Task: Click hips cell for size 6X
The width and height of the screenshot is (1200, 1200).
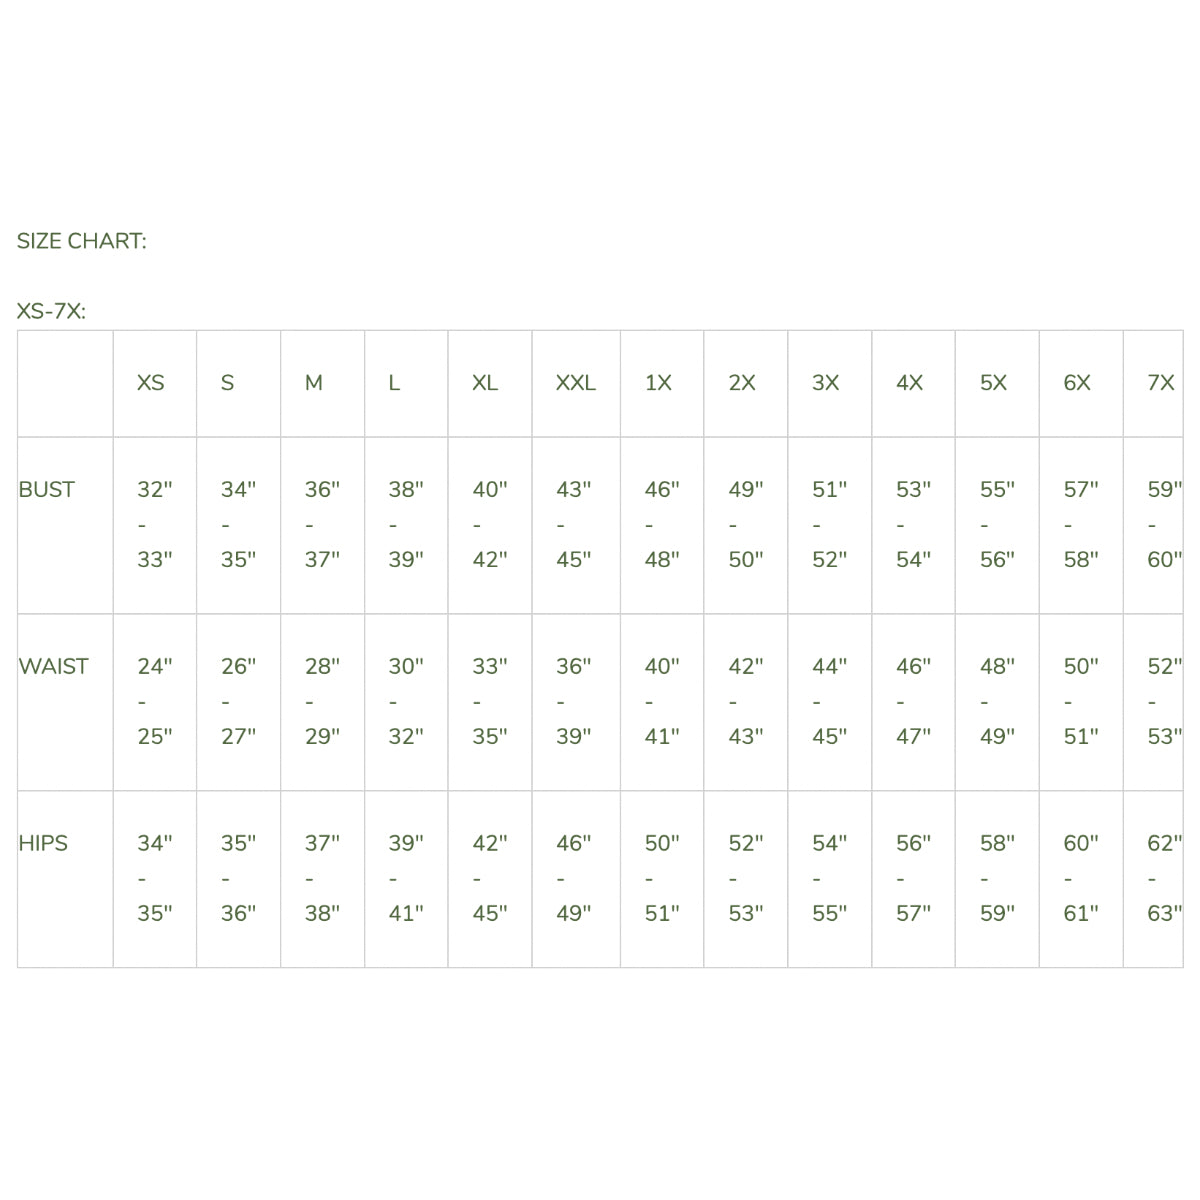Action: 1080,878
